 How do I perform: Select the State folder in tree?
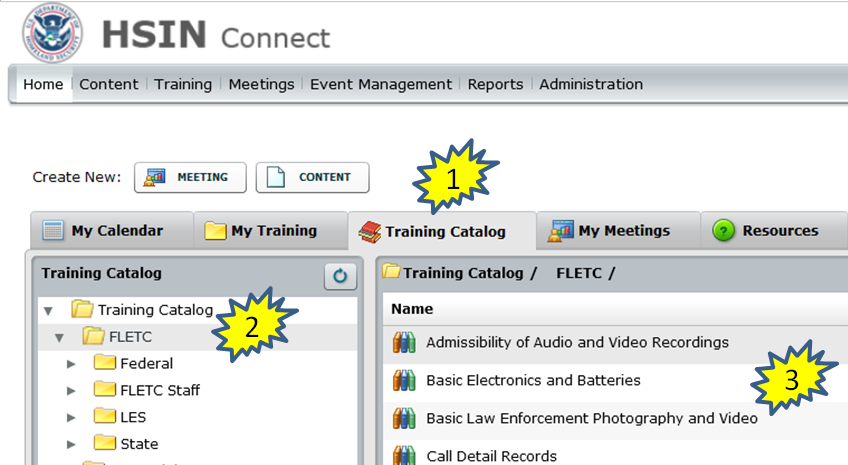click(139, 444)
